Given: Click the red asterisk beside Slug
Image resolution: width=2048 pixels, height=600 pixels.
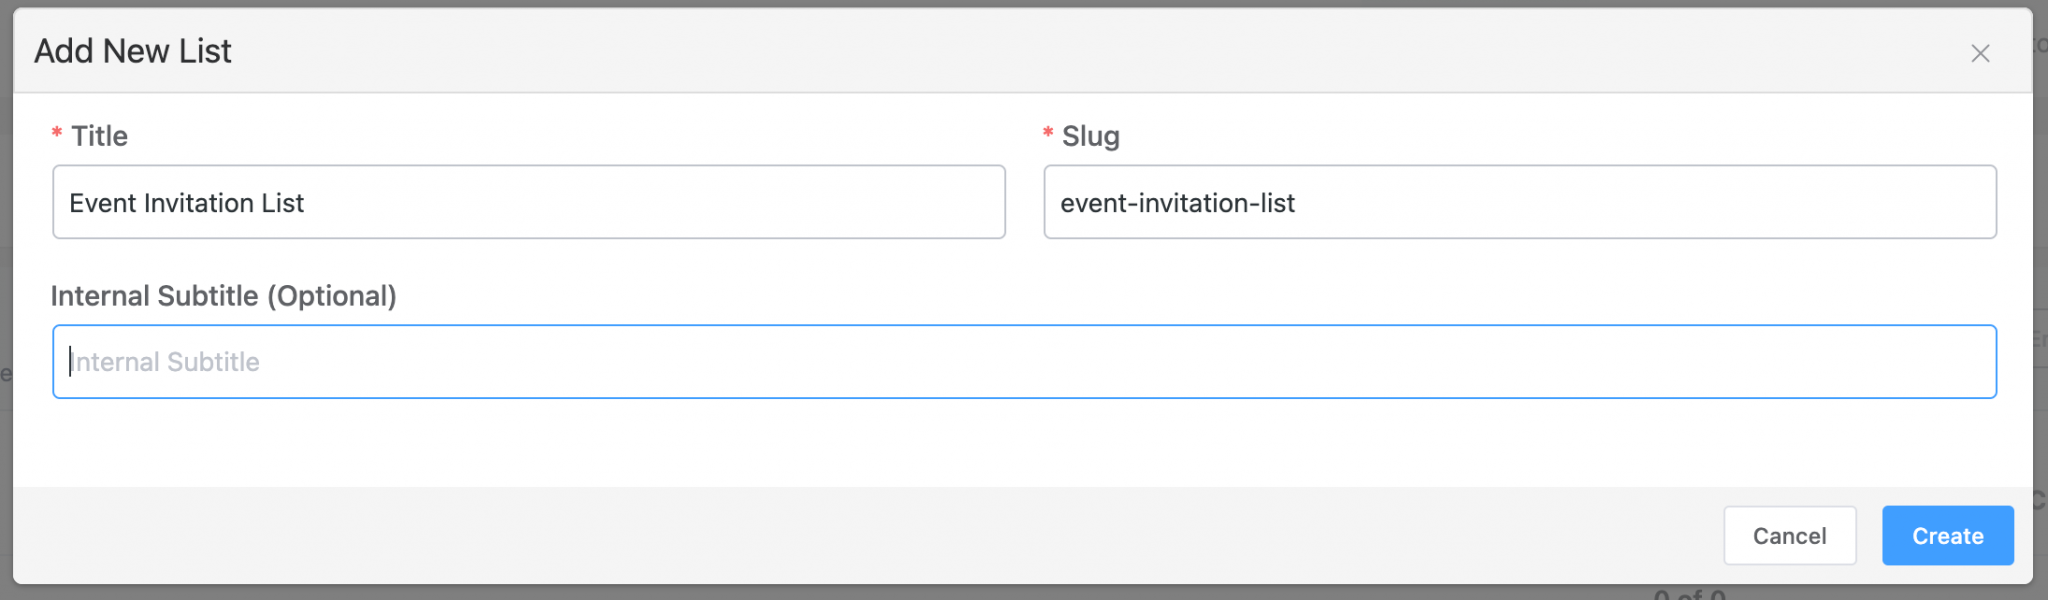Looking at the screenshot, I should point(1046,135).
